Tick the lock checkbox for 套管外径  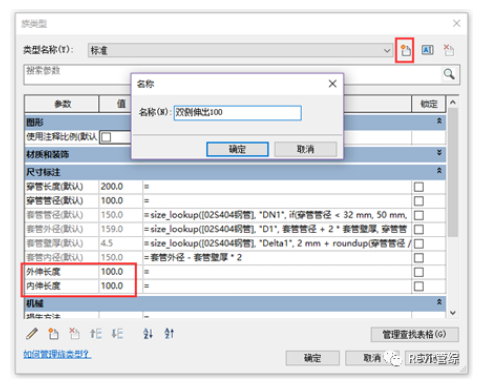click(x=419, y=229)
